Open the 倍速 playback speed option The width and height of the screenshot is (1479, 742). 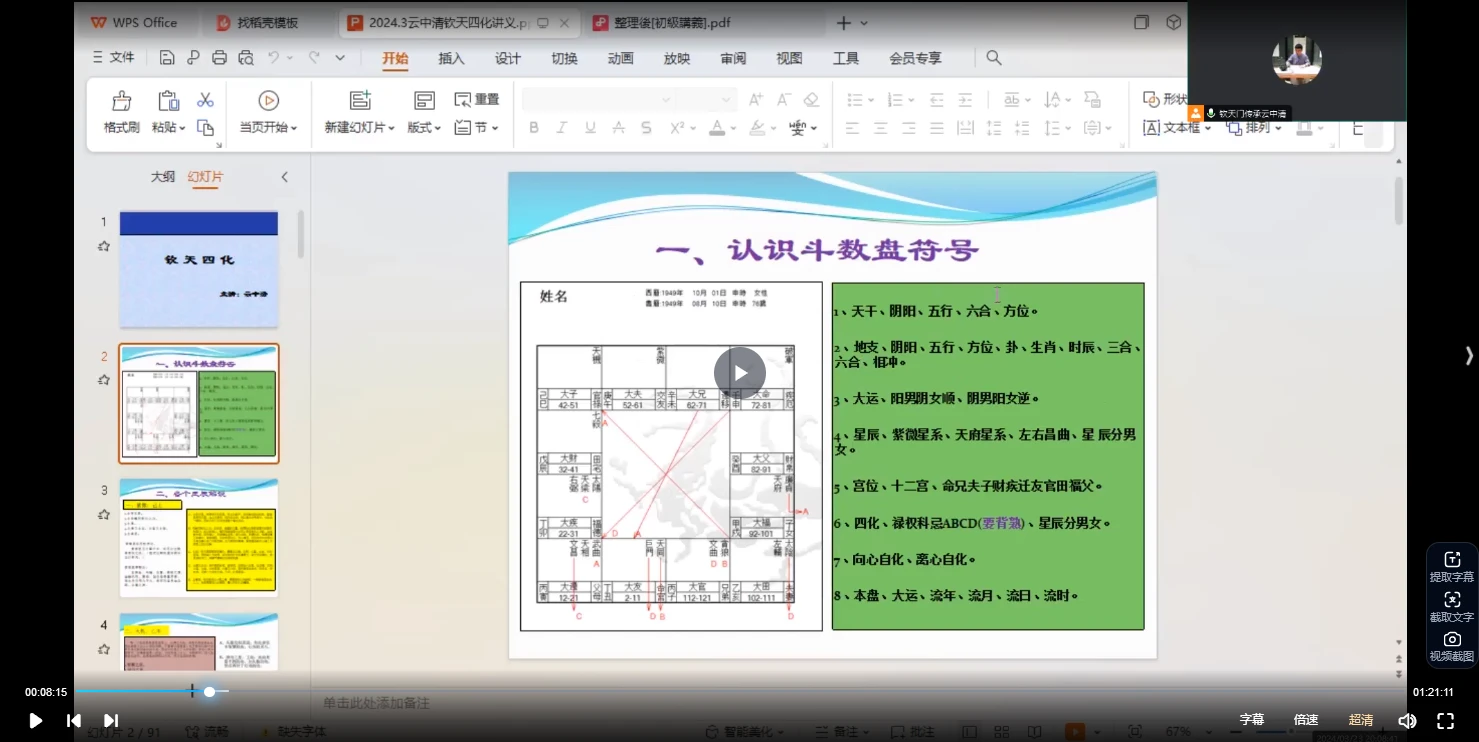pos(1306,720)
